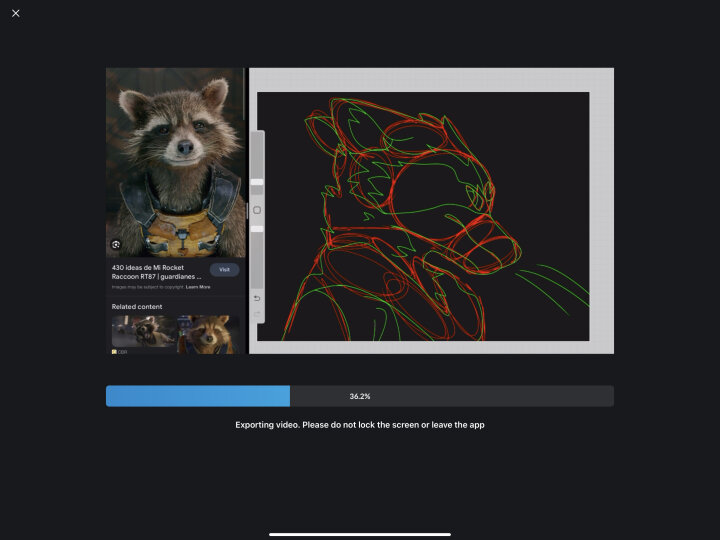Close the video export screen
This screenshot has height=540, width=720.
pos(16,13)
